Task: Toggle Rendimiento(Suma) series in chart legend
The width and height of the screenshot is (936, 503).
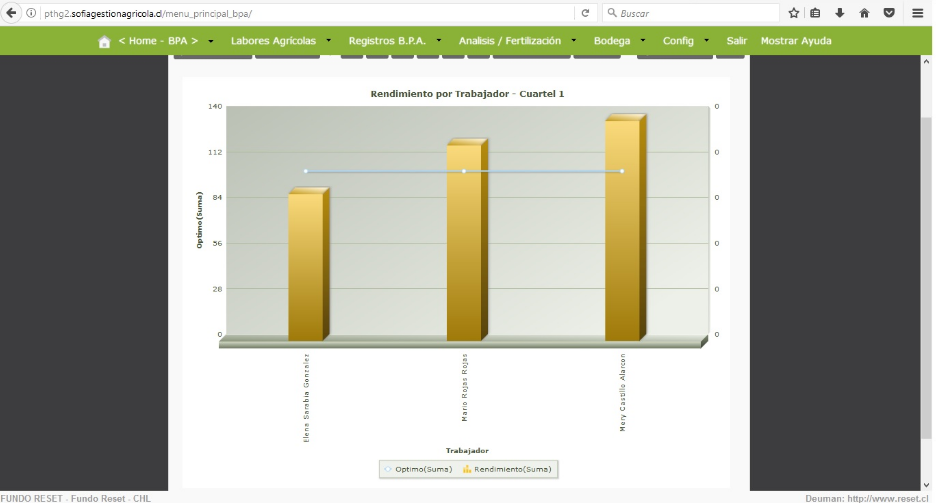Action: 507,470
